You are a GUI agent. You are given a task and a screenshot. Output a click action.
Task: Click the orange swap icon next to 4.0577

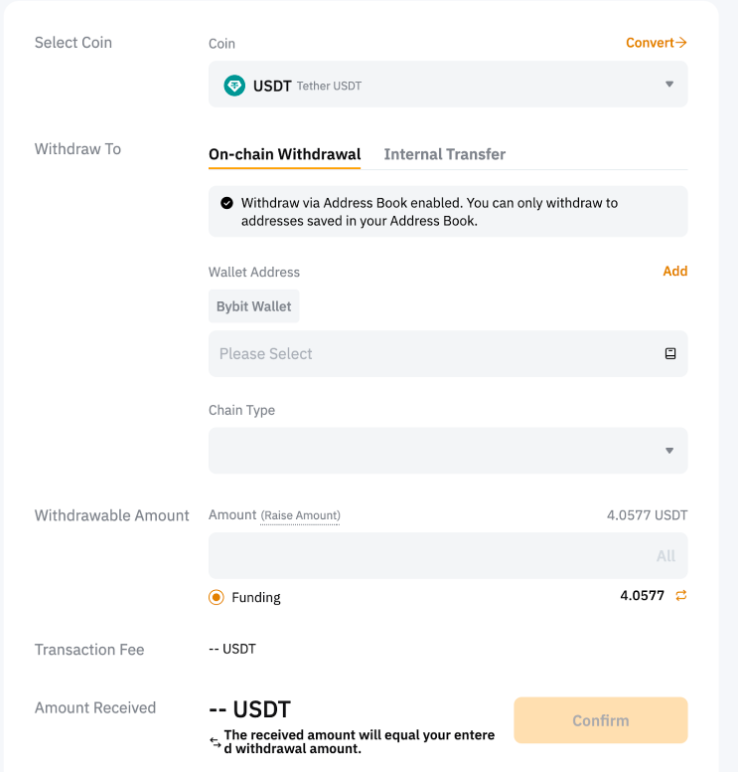click(681, 596)
